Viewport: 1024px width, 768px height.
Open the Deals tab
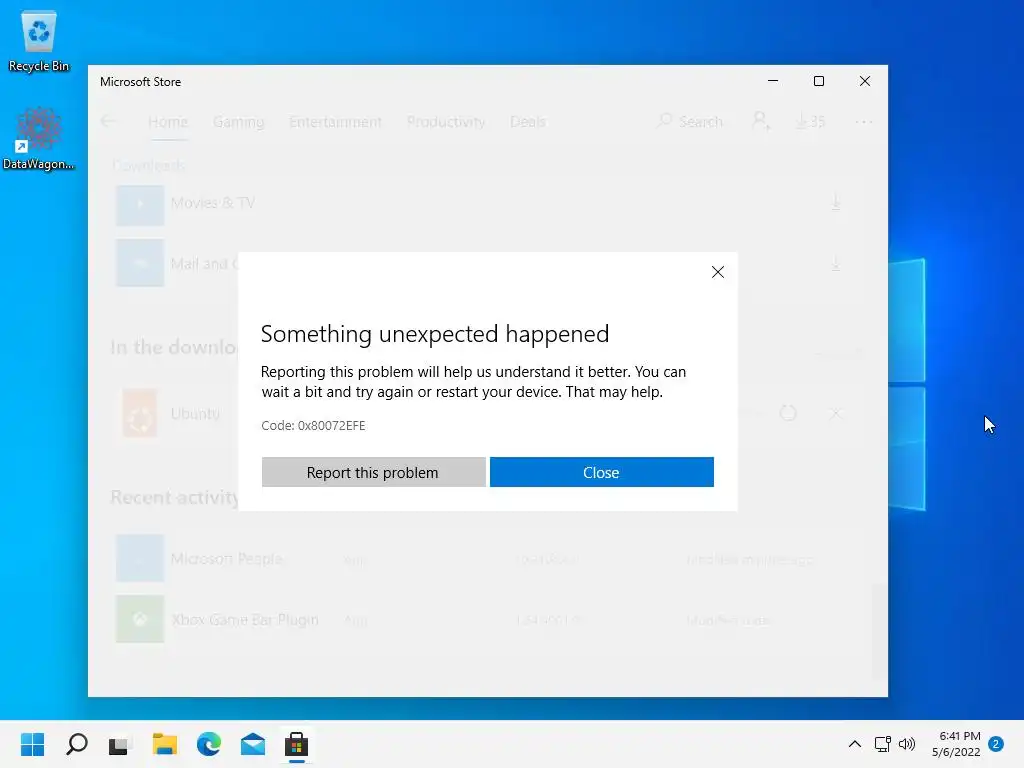[x=528, y=122]
